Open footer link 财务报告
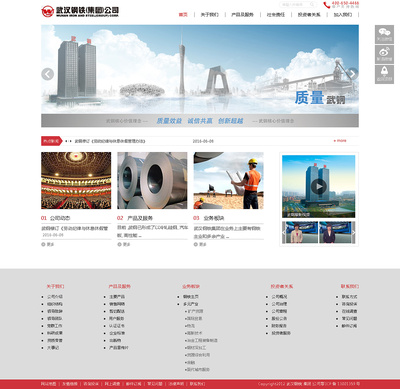The width and height of the screenshot is (400, 389). [279, 326]
